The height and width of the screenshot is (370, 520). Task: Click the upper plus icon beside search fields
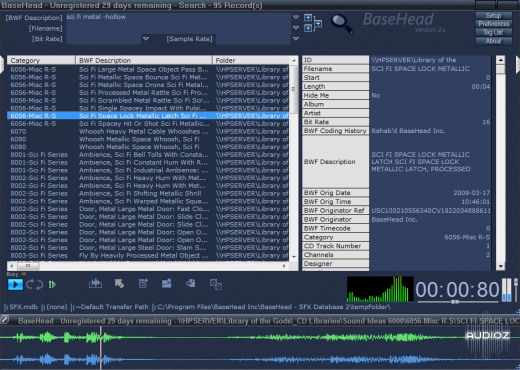point(308,18)
